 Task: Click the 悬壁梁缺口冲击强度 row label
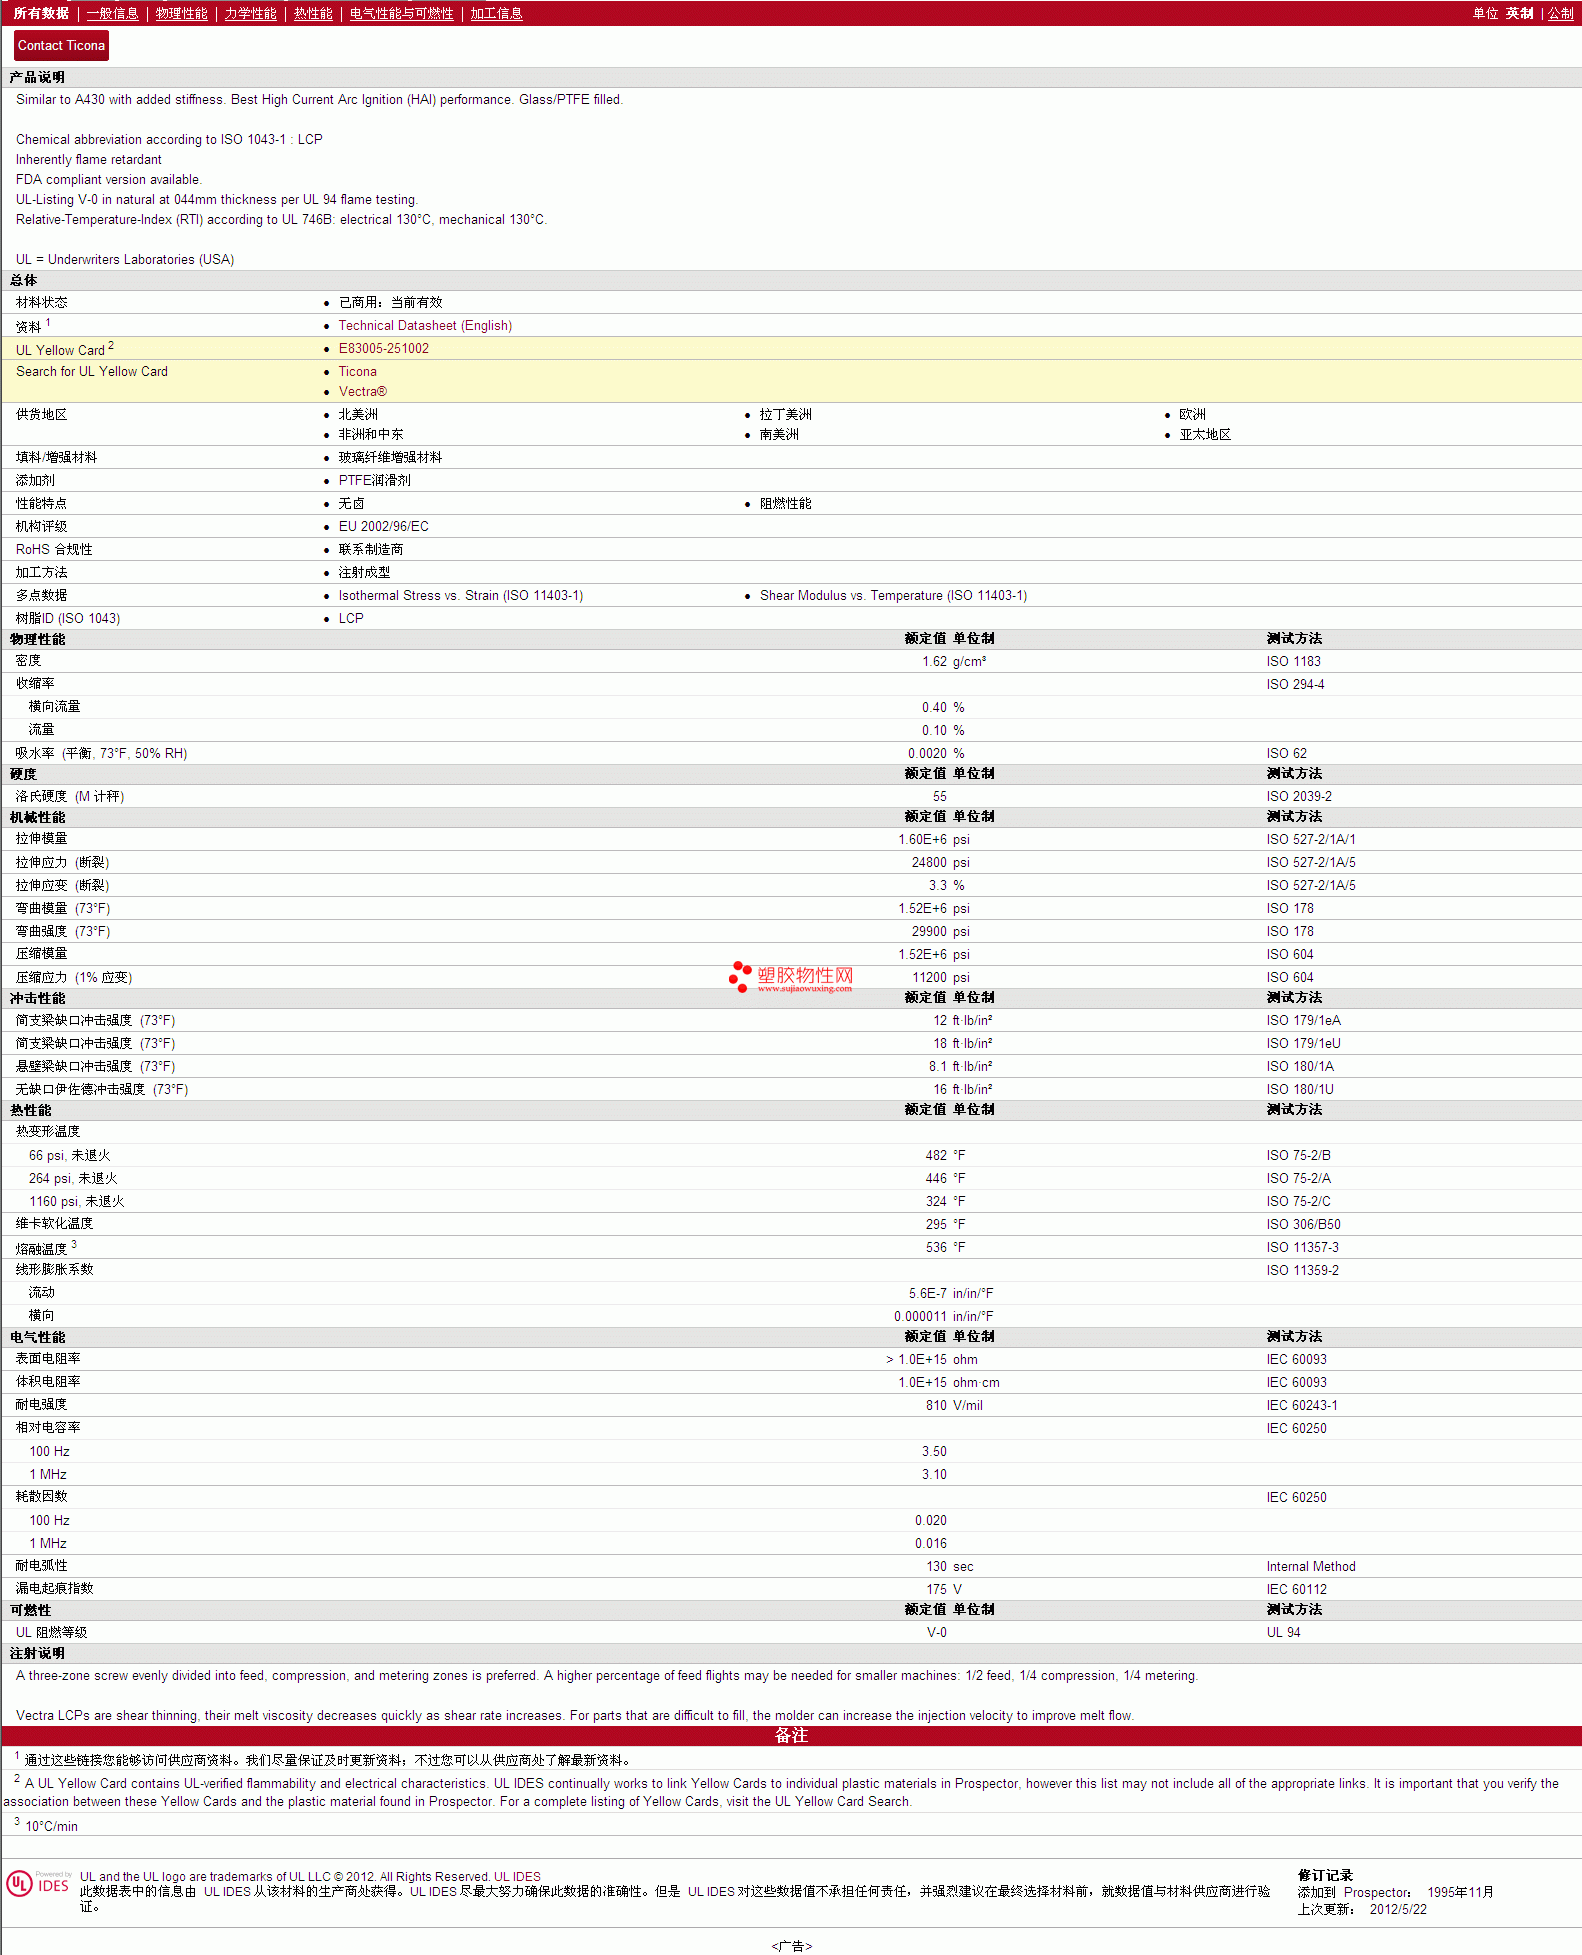click(95, 1066)
